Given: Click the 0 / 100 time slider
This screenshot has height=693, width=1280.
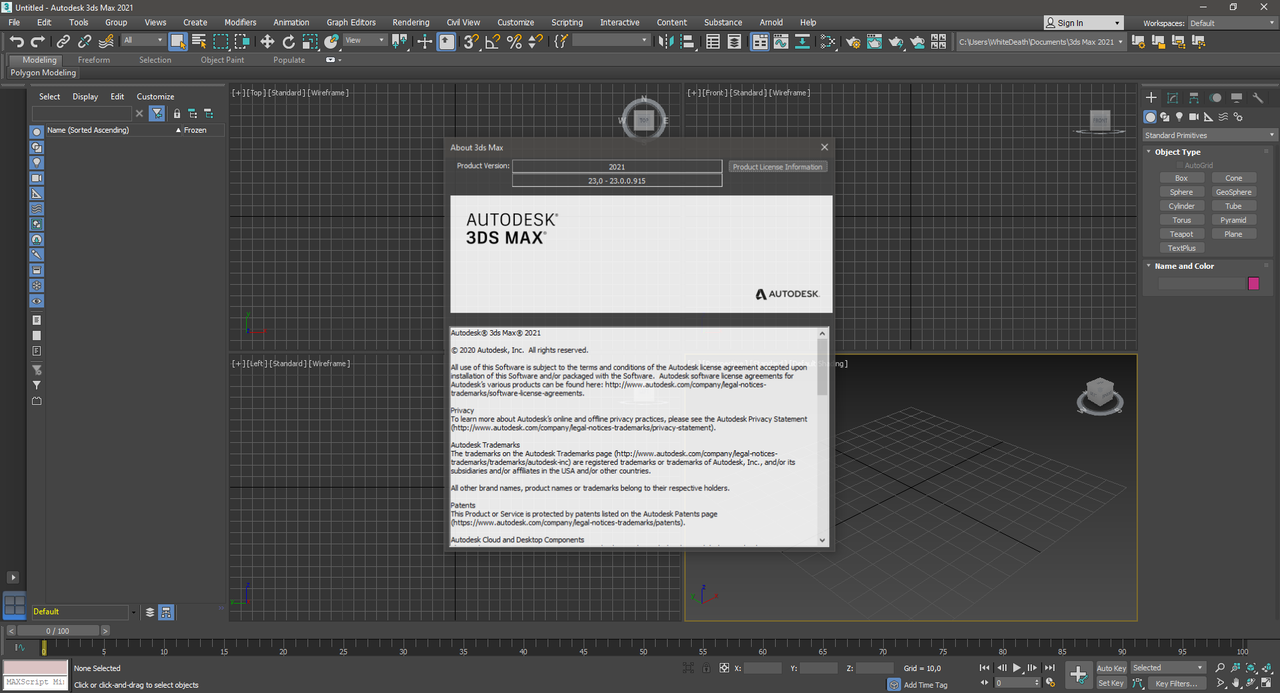Looking at the screenshot, I should pyautogui.click(x=57, y=631).
